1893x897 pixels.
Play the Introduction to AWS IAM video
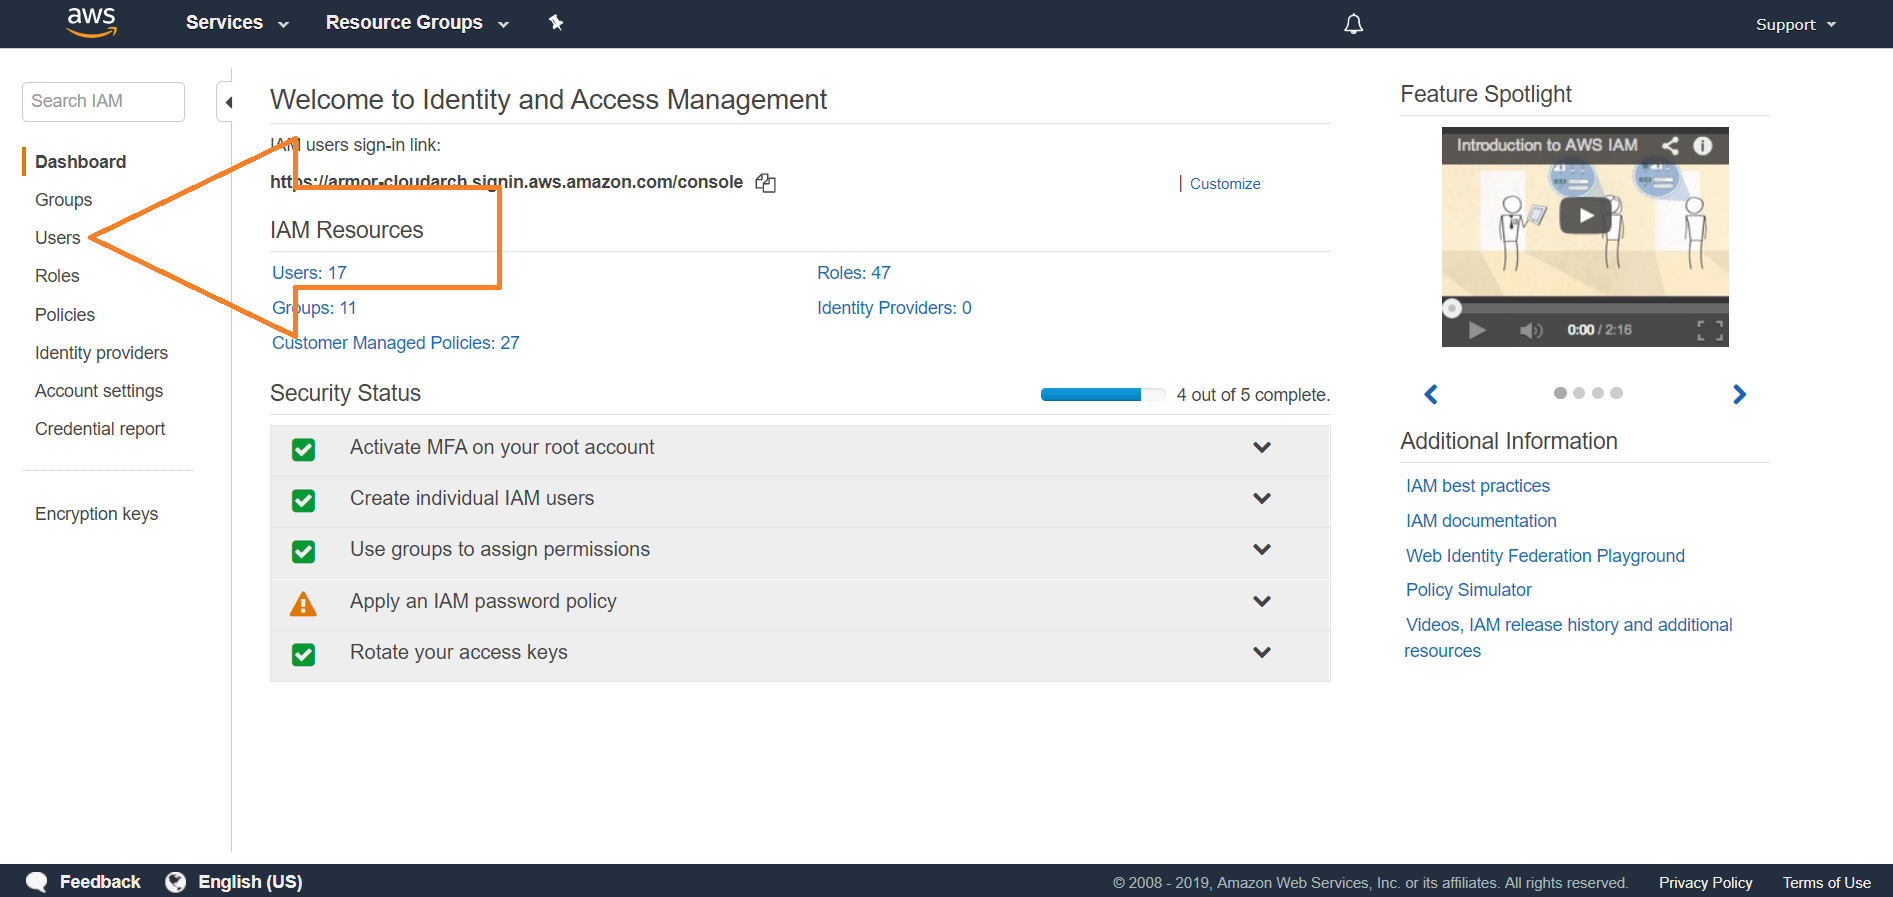pyautogui.click(x=1585, y=216)
